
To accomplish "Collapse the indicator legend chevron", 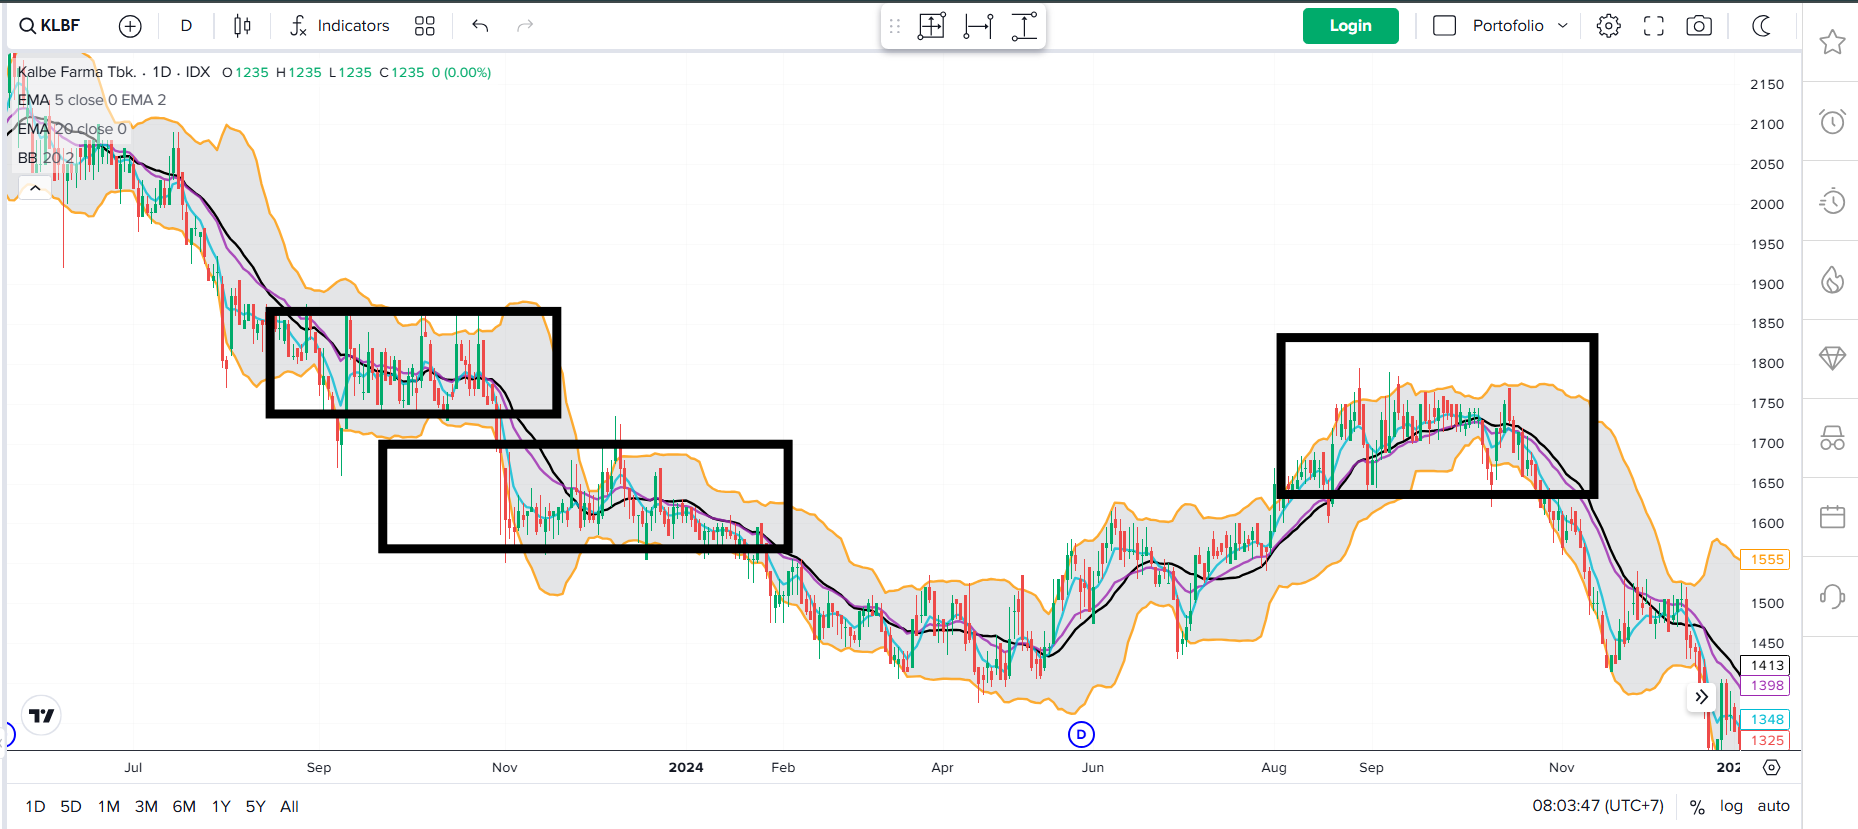I will [x=35, y=188].
